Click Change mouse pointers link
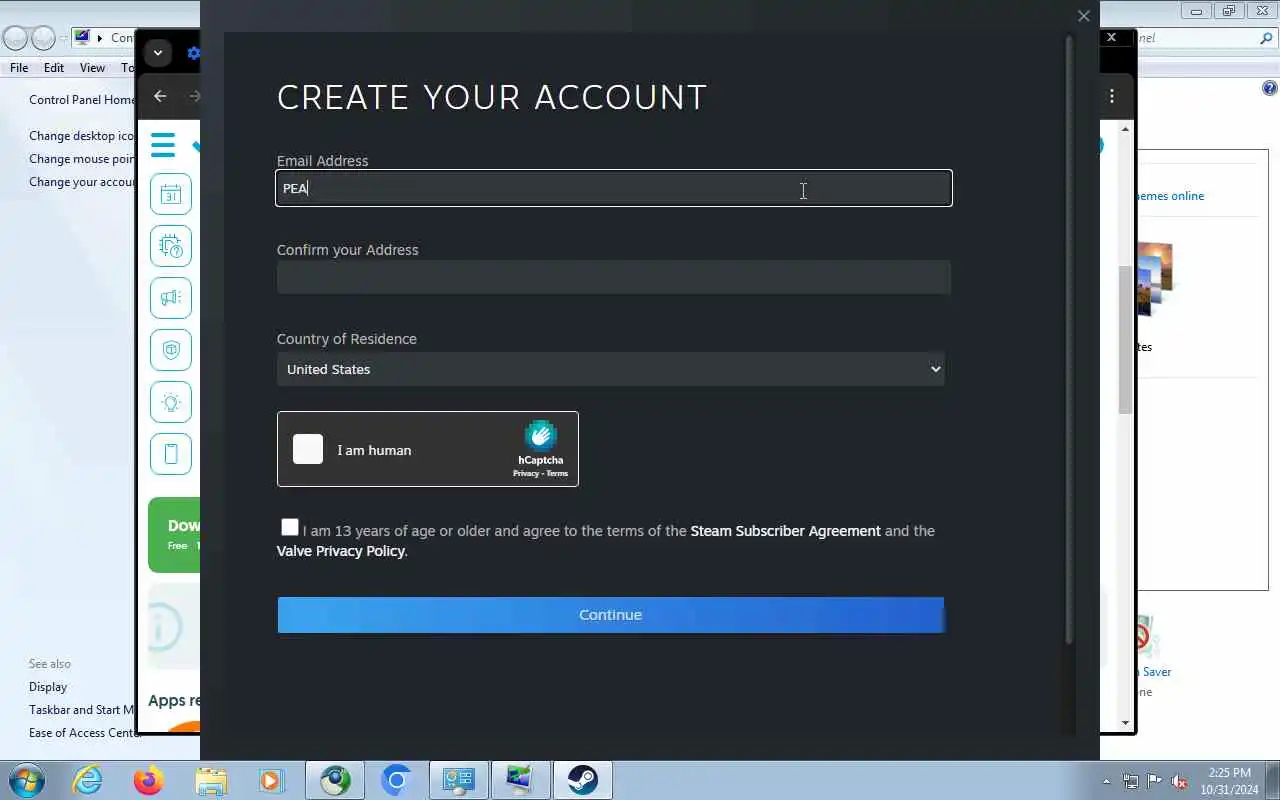Viewport: 1280px width, 800px height. pos(81,159)
